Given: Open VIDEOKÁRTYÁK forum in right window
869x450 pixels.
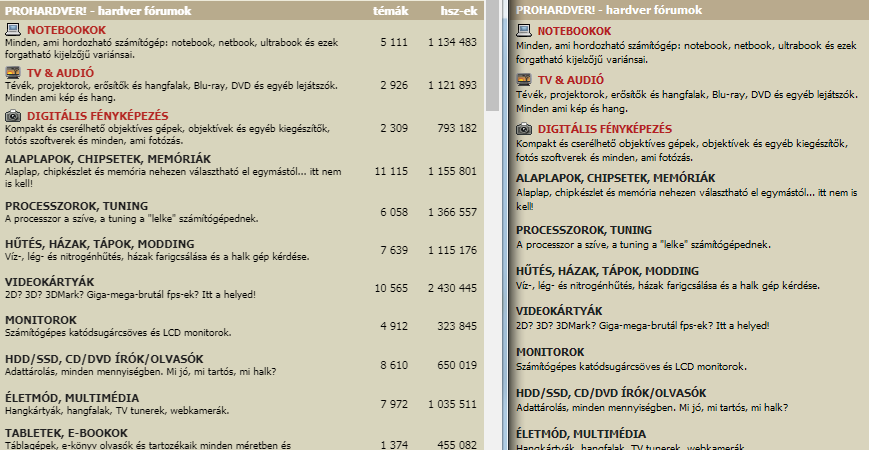Looking at the screenshot, I should click(559, 311).
